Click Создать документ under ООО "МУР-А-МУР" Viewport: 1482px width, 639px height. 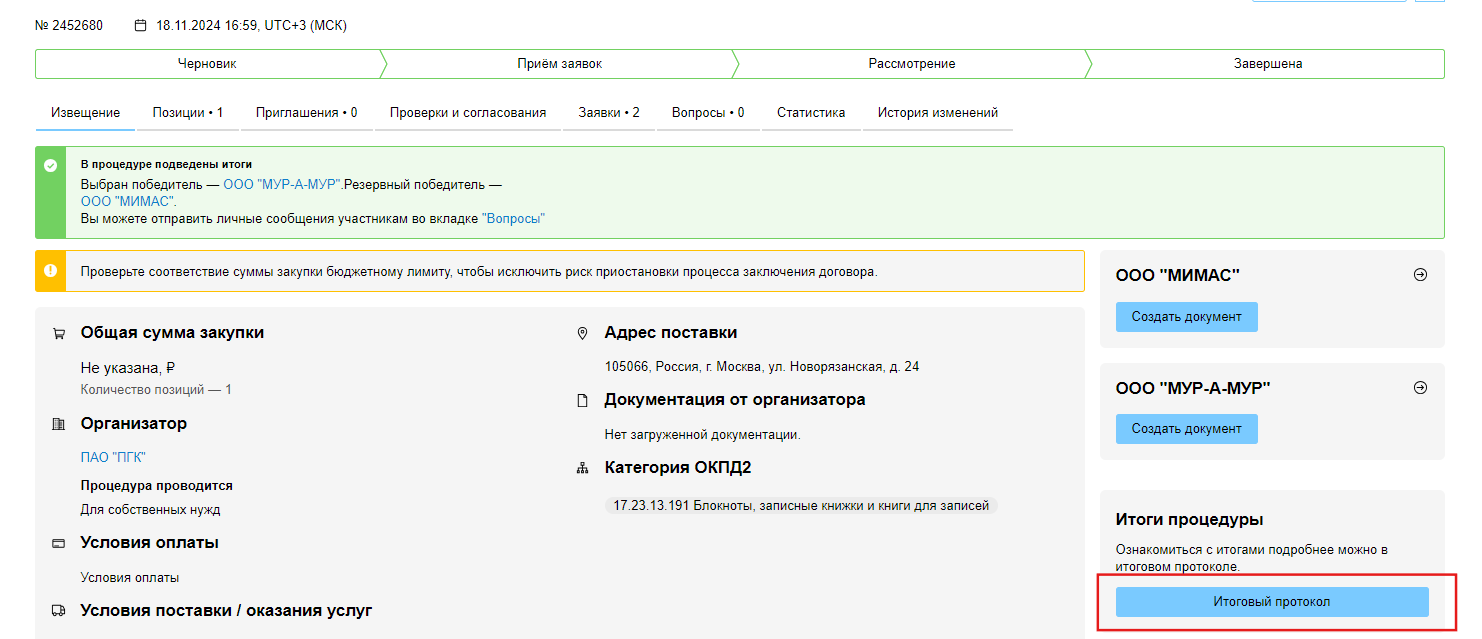coord(1186,429)
